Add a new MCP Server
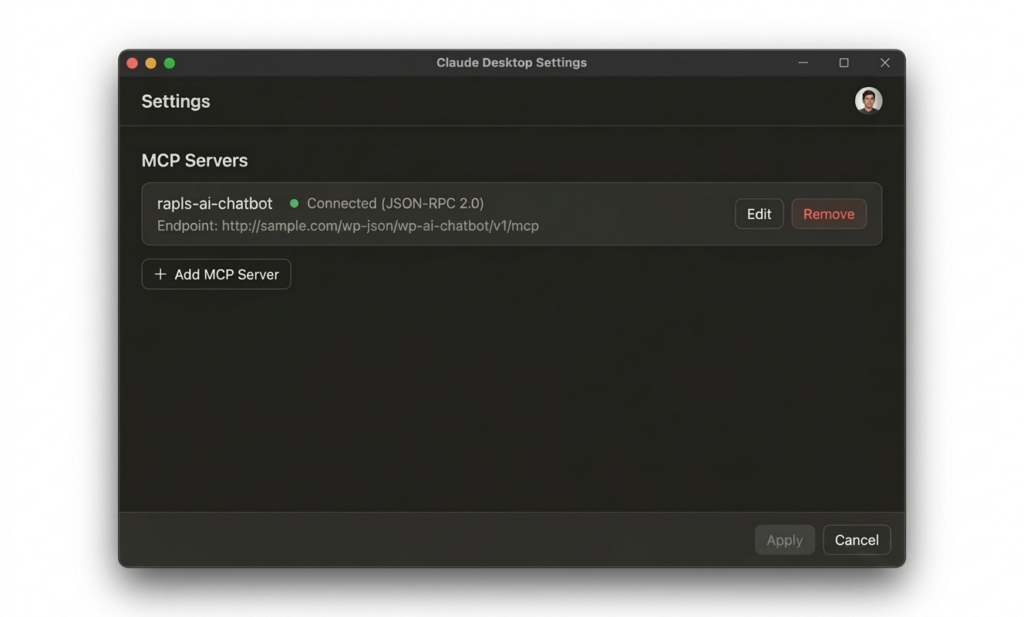 pos(216,274)
